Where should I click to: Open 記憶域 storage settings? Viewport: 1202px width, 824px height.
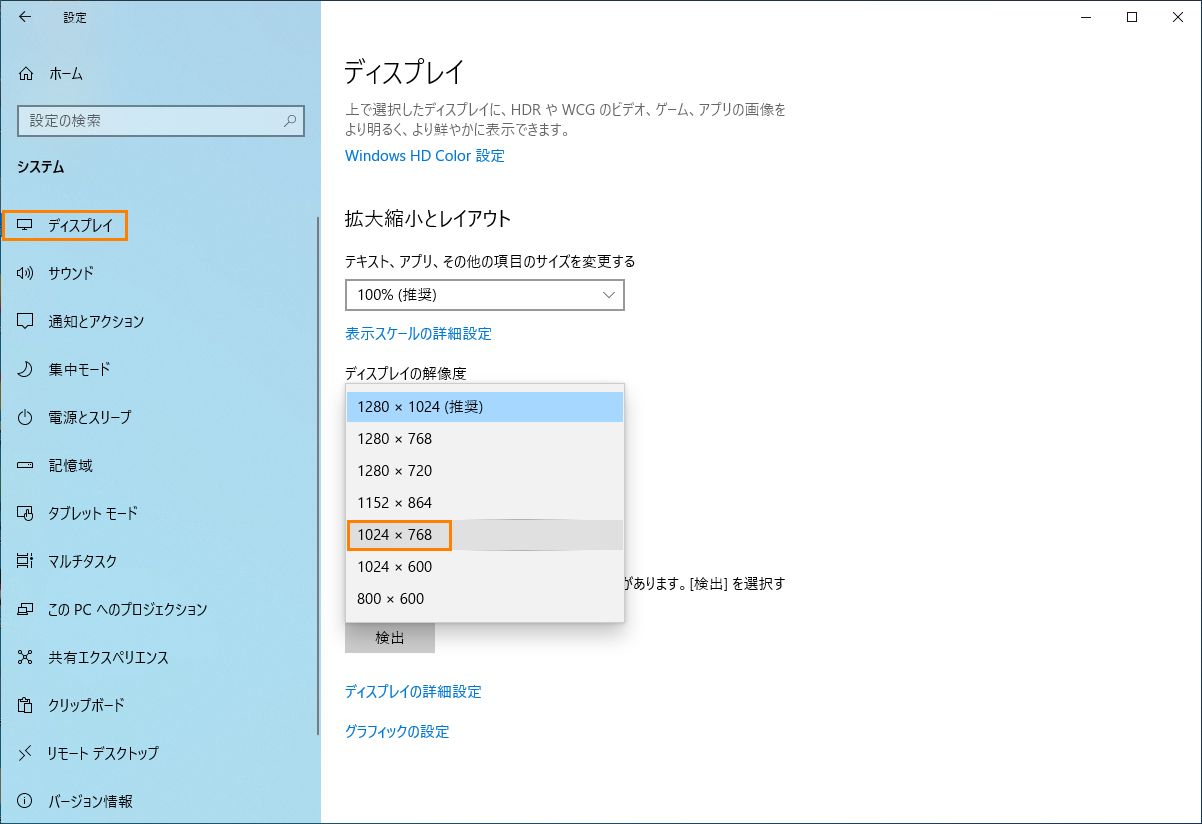pyautogui.click(x=27, y=465)
